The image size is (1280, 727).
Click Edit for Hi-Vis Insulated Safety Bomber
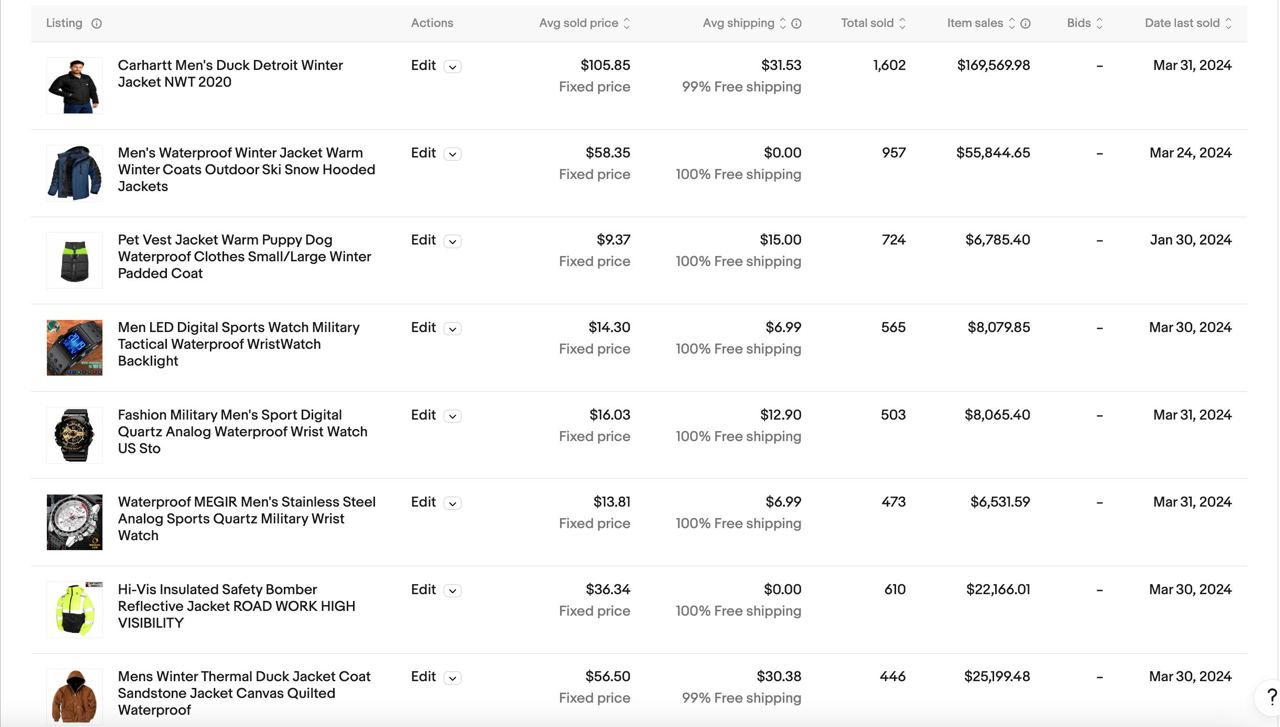click(423, 589)
